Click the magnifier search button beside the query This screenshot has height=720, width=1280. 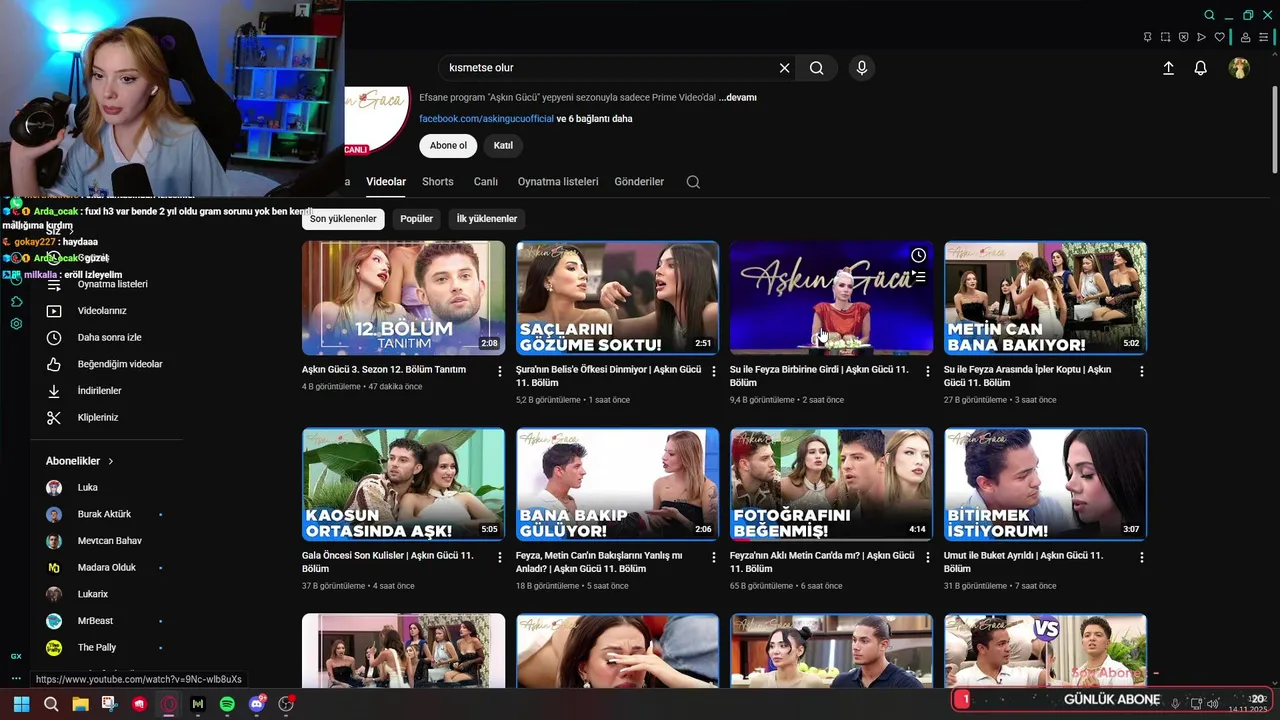pyautogui.click(x=817, y=68)
